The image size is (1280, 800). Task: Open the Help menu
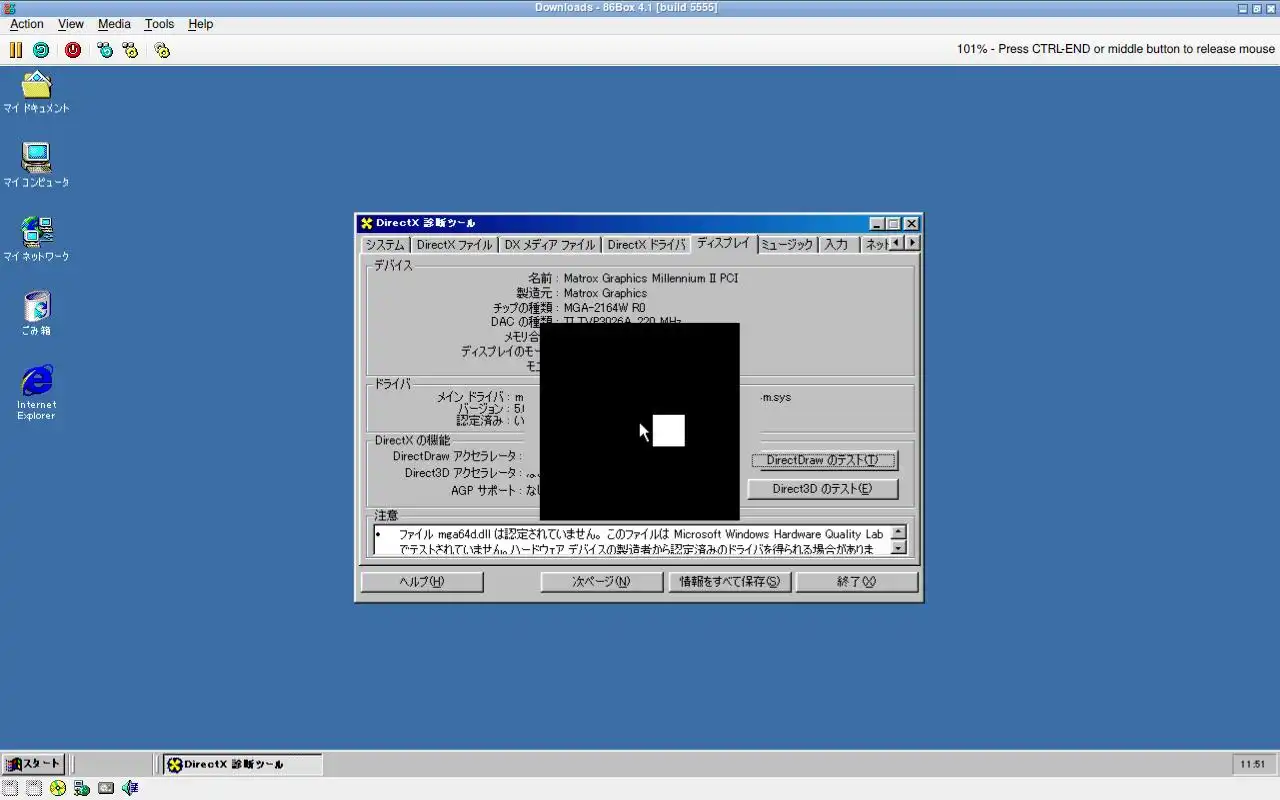tap(200, 24)
